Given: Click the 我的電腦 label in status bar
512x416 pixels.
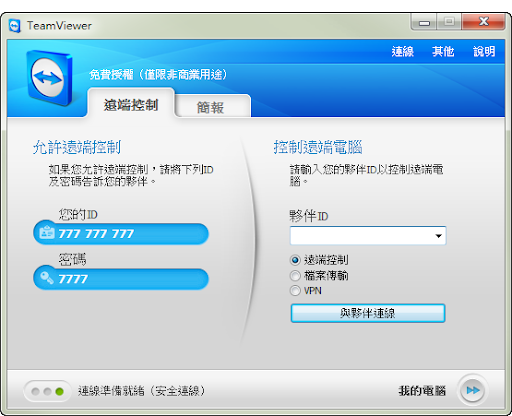Looking at the screenshot, I should click(422, 390).
